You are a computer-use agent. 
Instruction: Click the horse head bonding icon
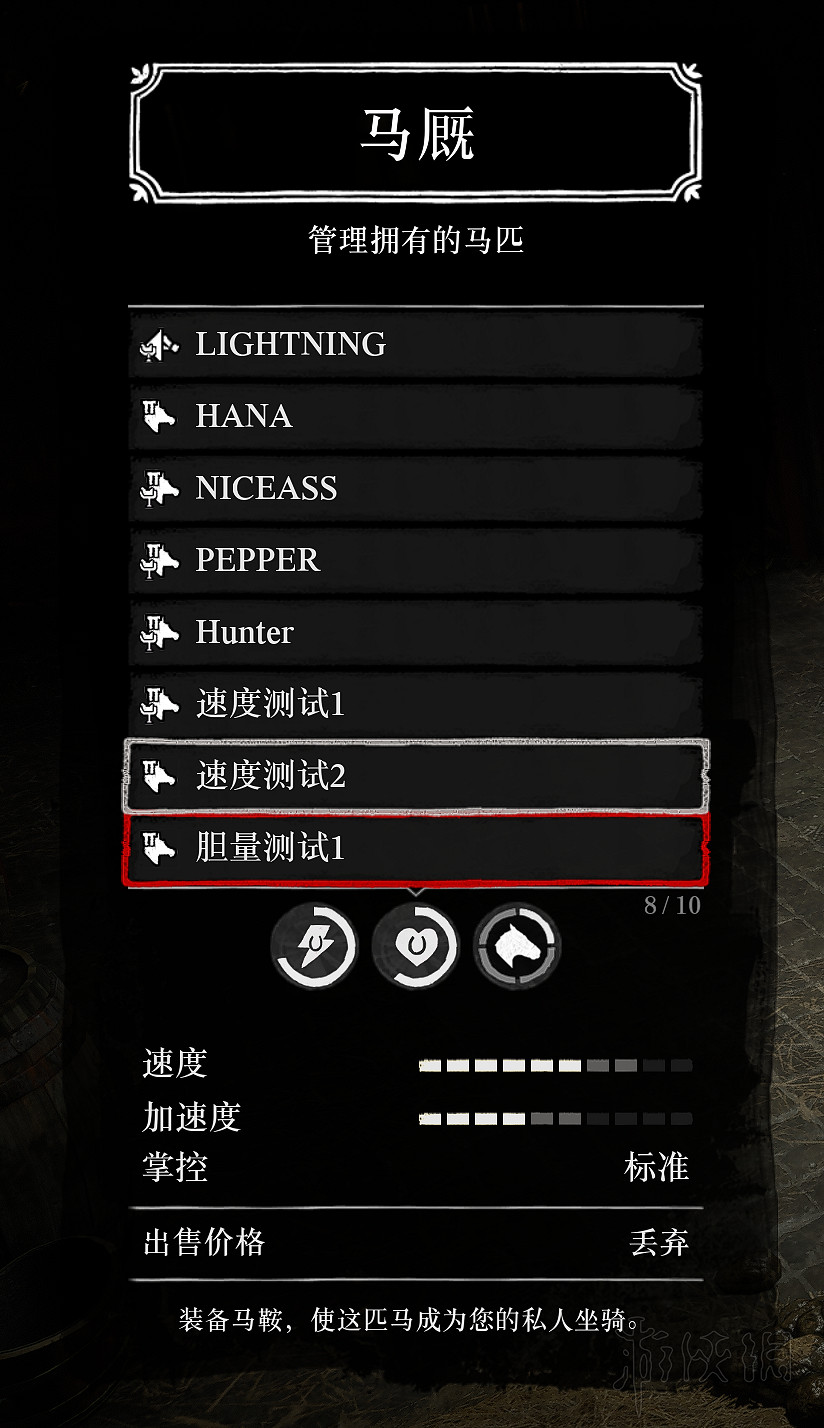pos(517,945)
